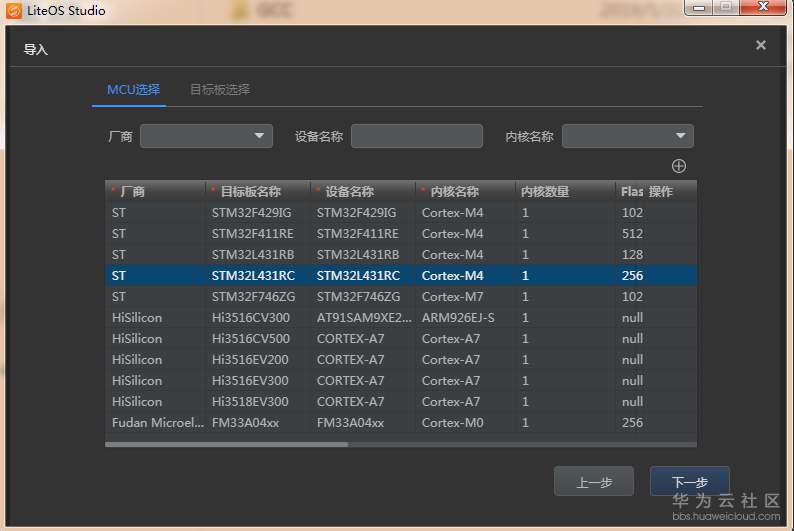Click the Flas column header
This screenshot has width=794, height=531.
point(632,191)
